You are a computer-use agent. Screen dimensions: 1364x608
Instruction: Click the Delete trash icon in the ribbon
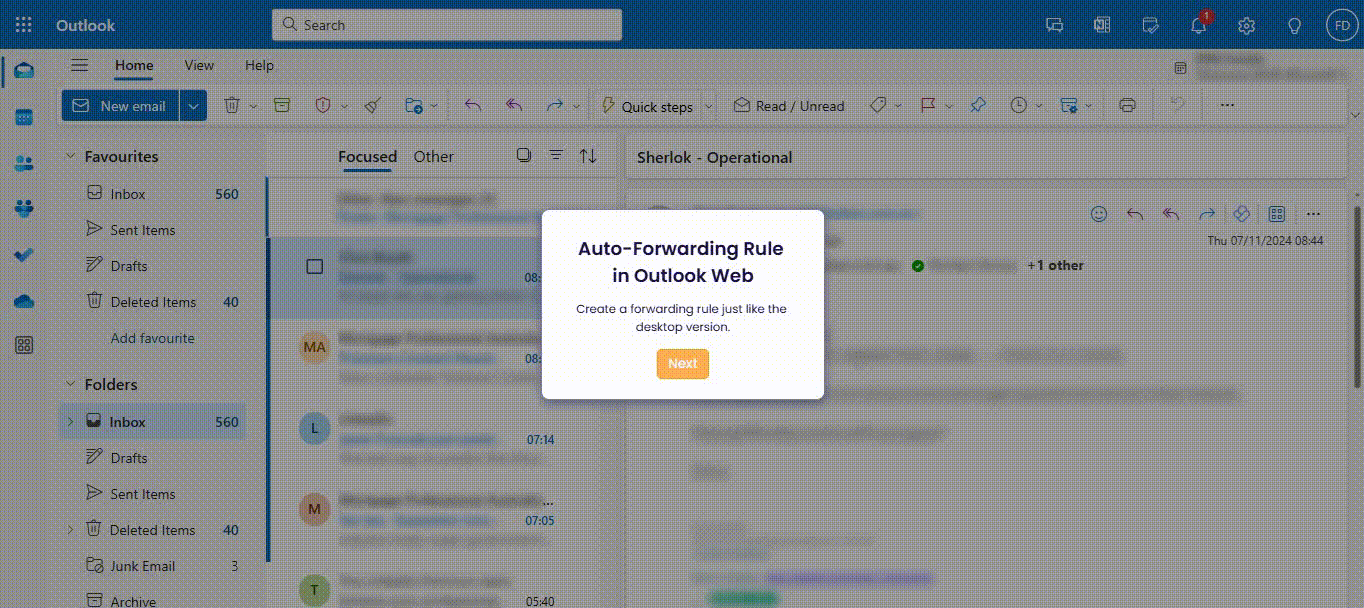[x=231, y=105]
